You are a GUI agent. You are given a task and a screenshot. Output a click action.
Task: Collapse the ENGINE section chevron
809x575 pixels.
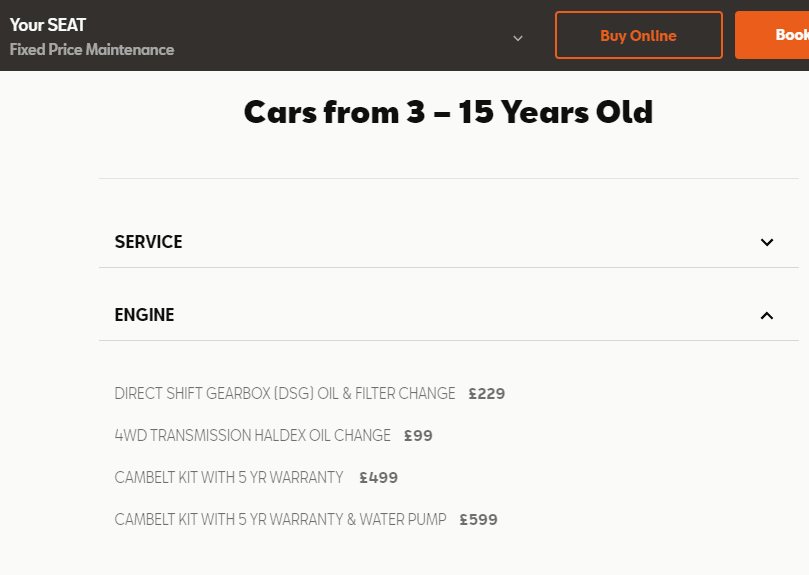767,315
